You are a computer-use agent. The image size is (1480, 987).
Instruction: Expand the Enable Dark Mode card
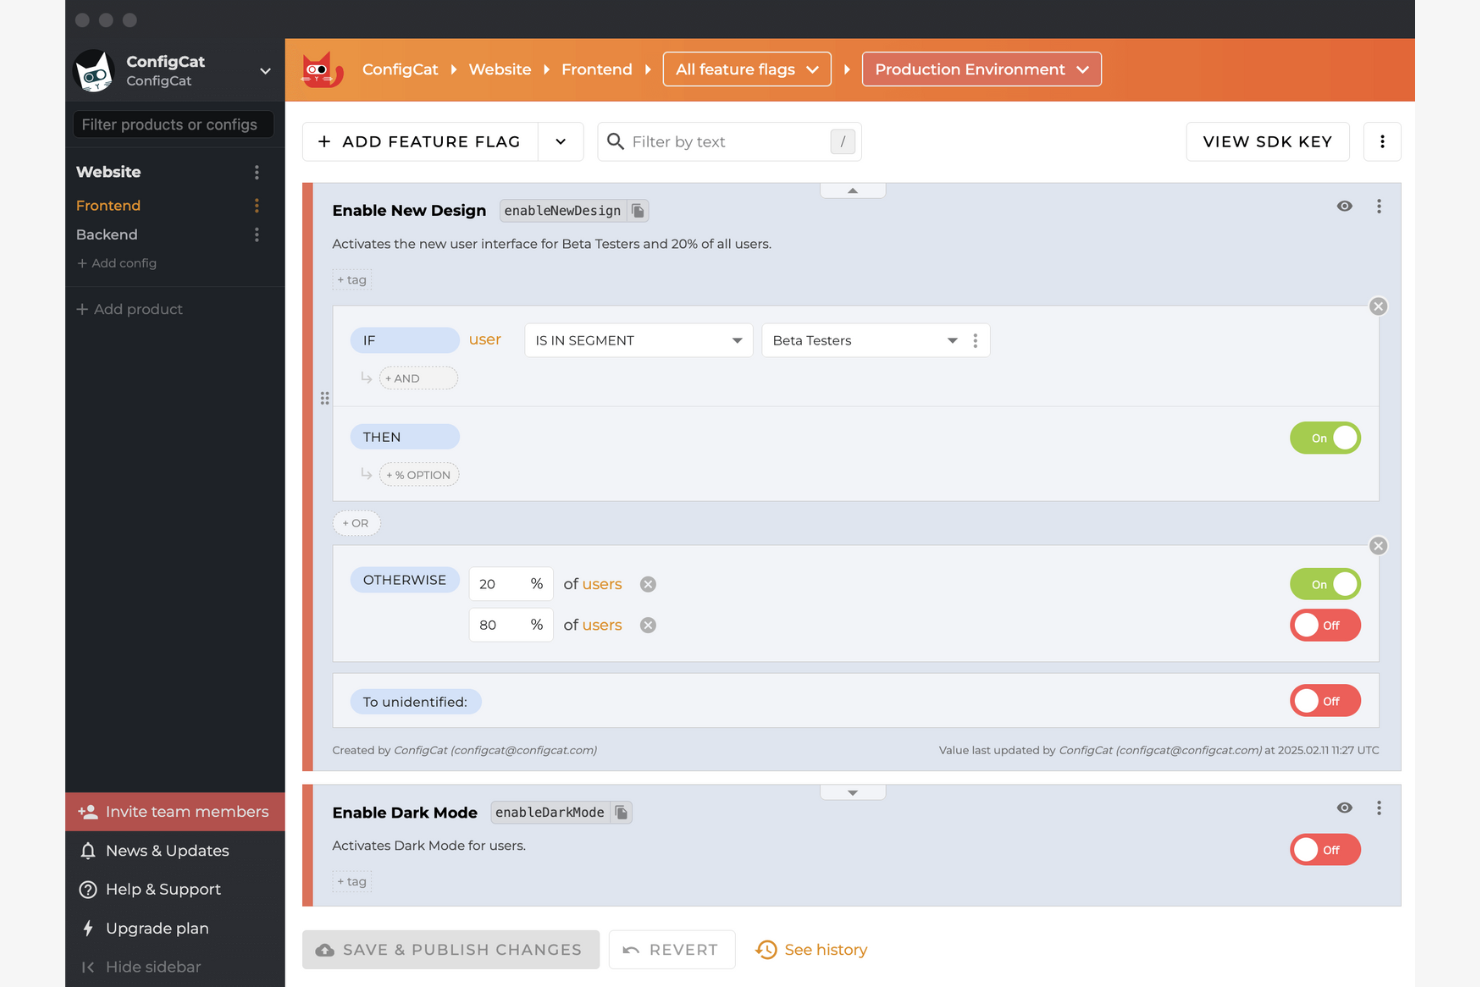(853, 792)
